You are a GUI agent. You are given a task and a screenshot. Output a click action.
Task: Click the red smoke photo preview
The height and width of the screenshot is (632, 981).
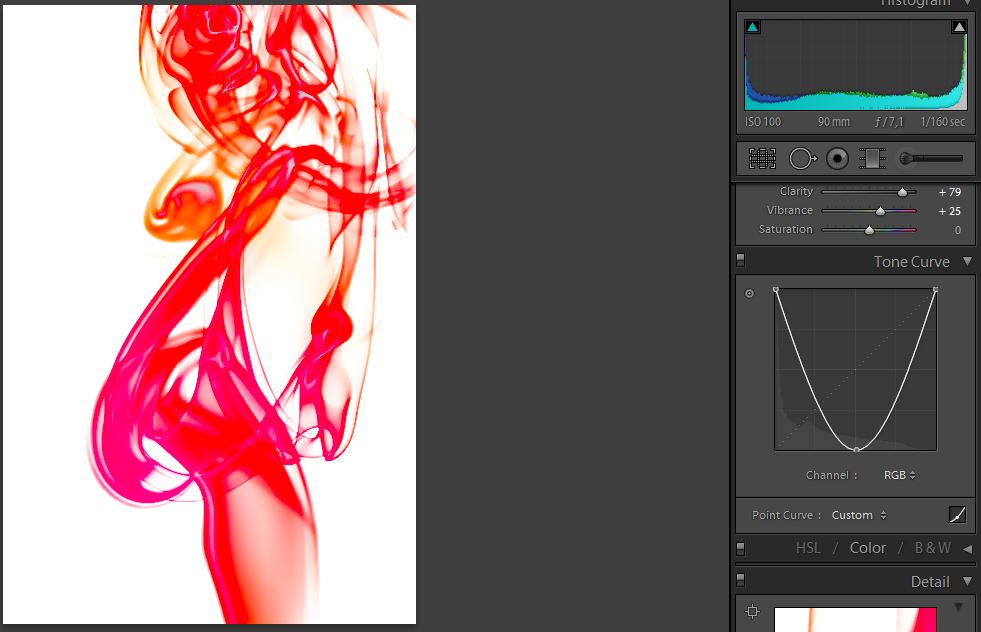pos(210,314)
